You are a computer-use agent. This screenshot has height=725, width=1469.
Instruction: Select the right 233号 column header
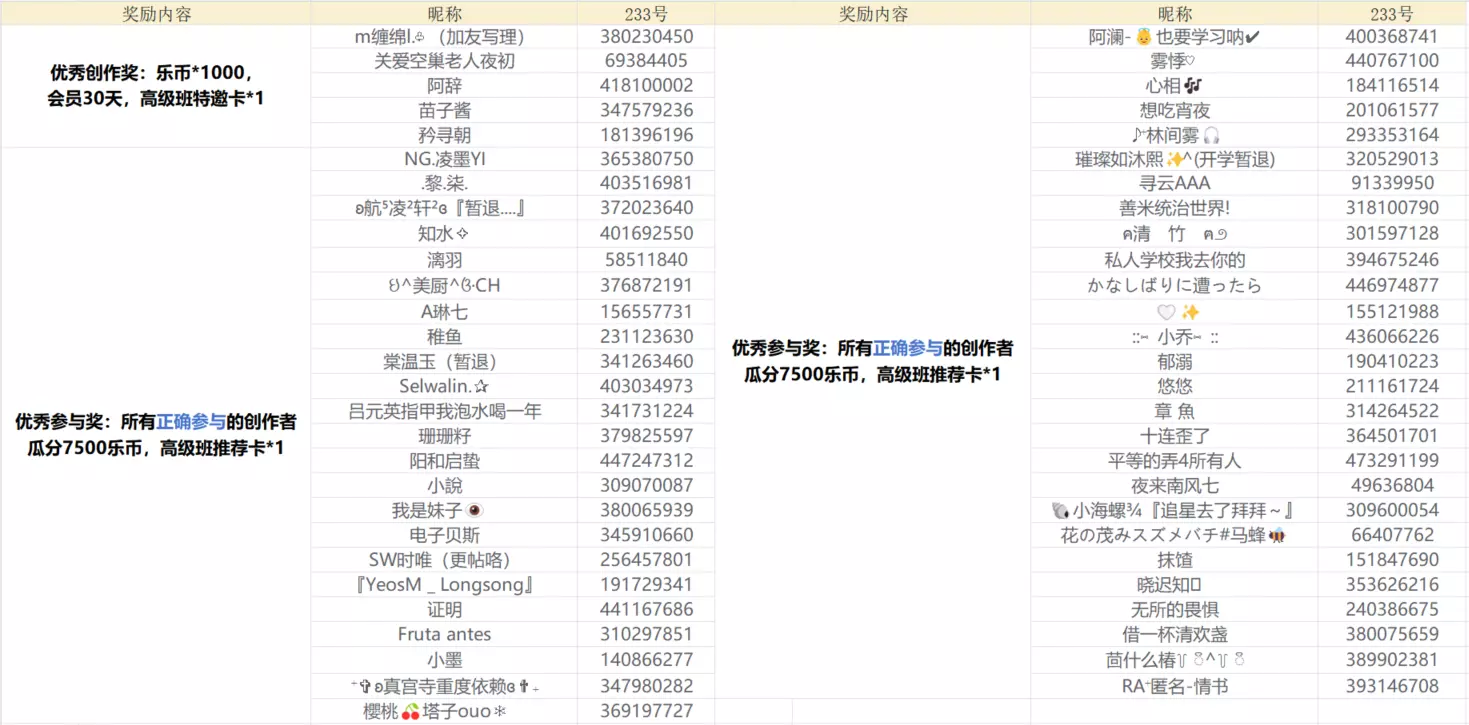pos(1391,13)
